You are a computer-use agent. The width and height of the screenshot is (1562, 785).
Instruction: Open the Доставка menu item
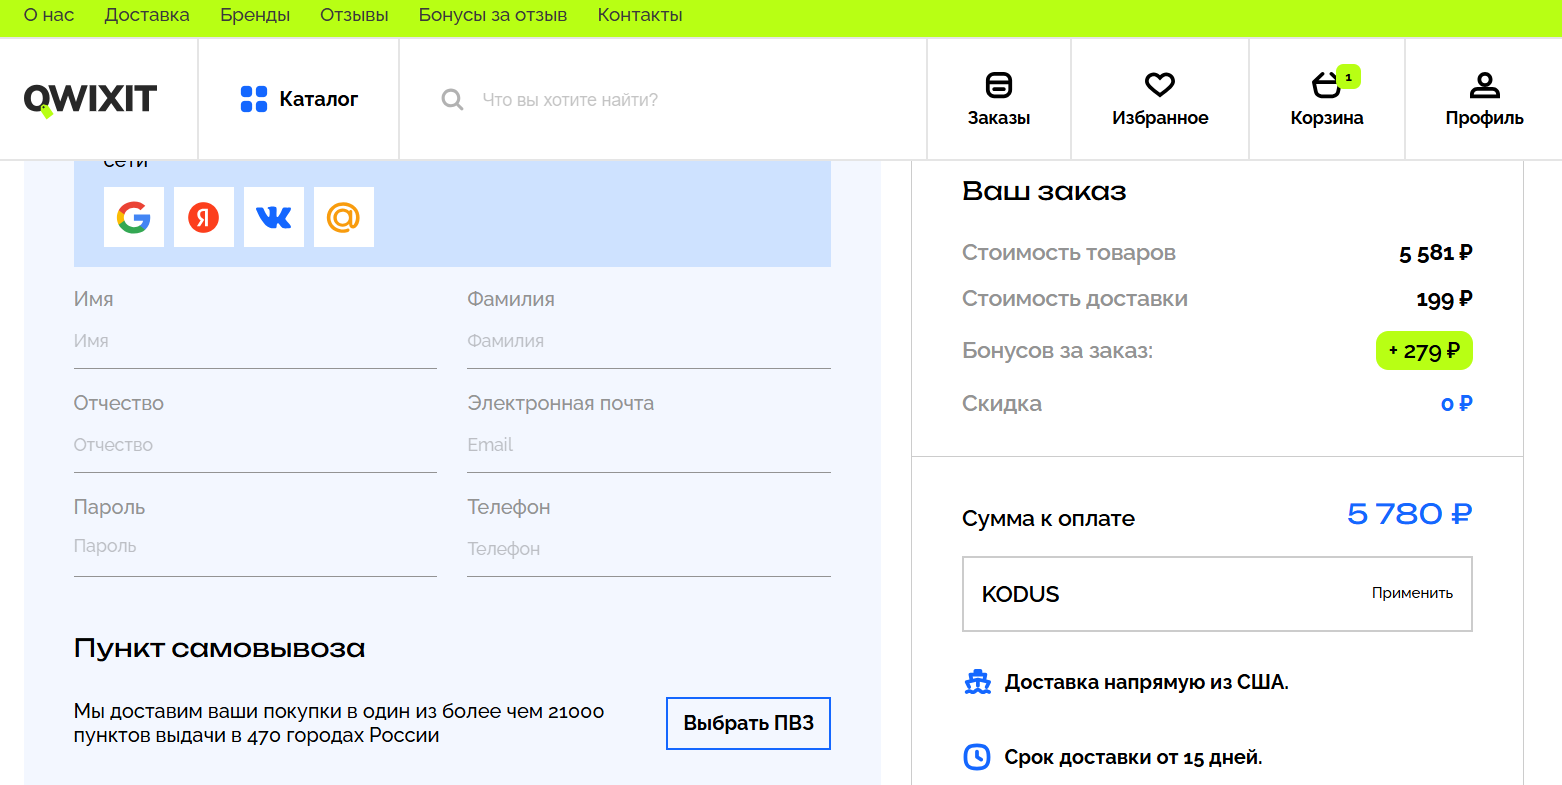[147, 15]
